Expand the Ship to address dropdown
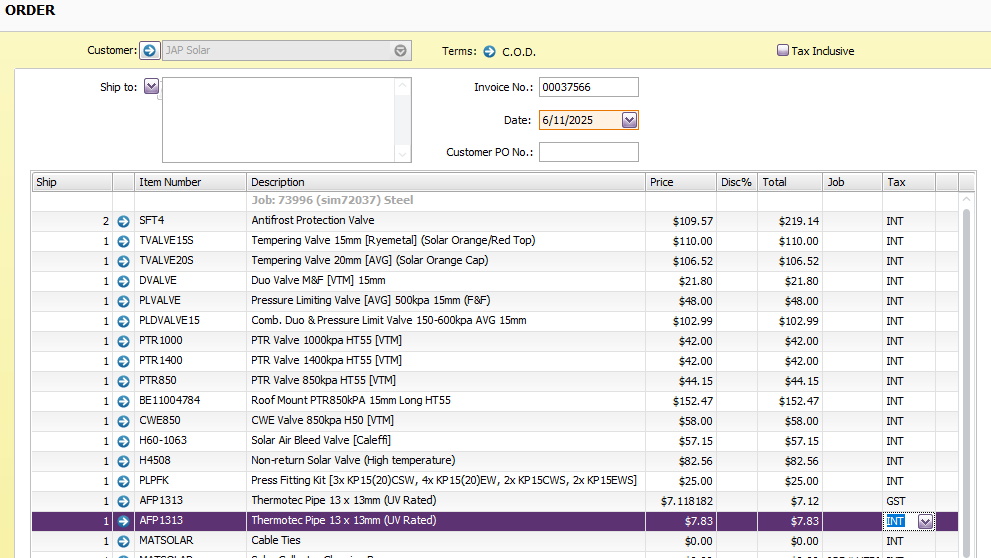Viewport: 991px width, 558px height. (x=152, y=87)
